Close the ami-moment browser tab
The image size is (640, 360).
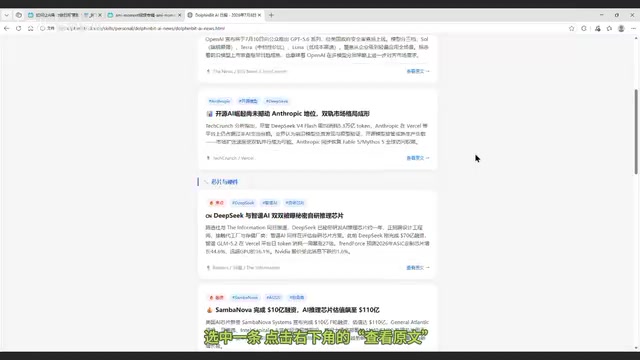pos(180,15)
